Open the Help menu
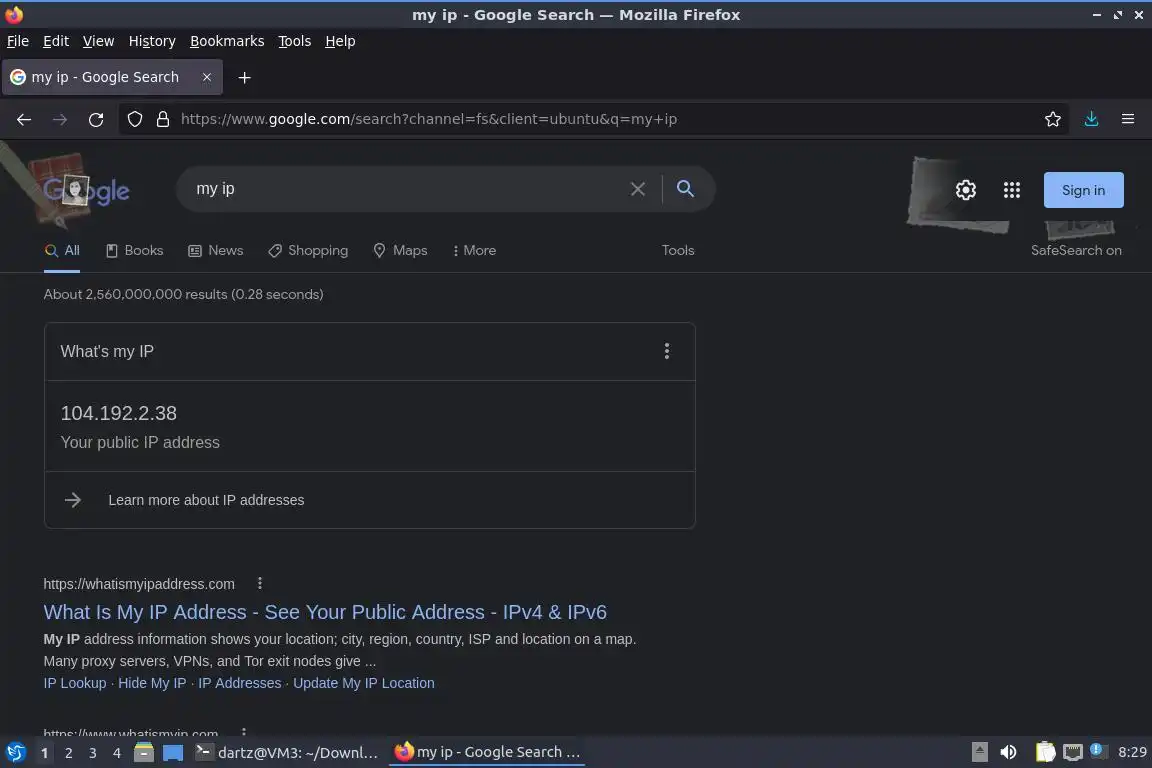Viewport: 1152px width, 768px height. (340, 41)
